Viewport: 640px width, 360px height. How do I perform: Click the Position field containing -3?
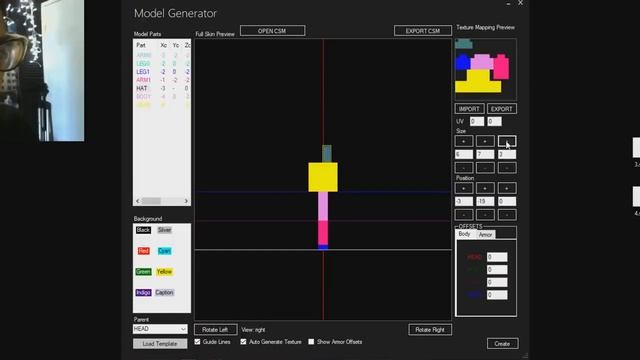coord(464,201)
